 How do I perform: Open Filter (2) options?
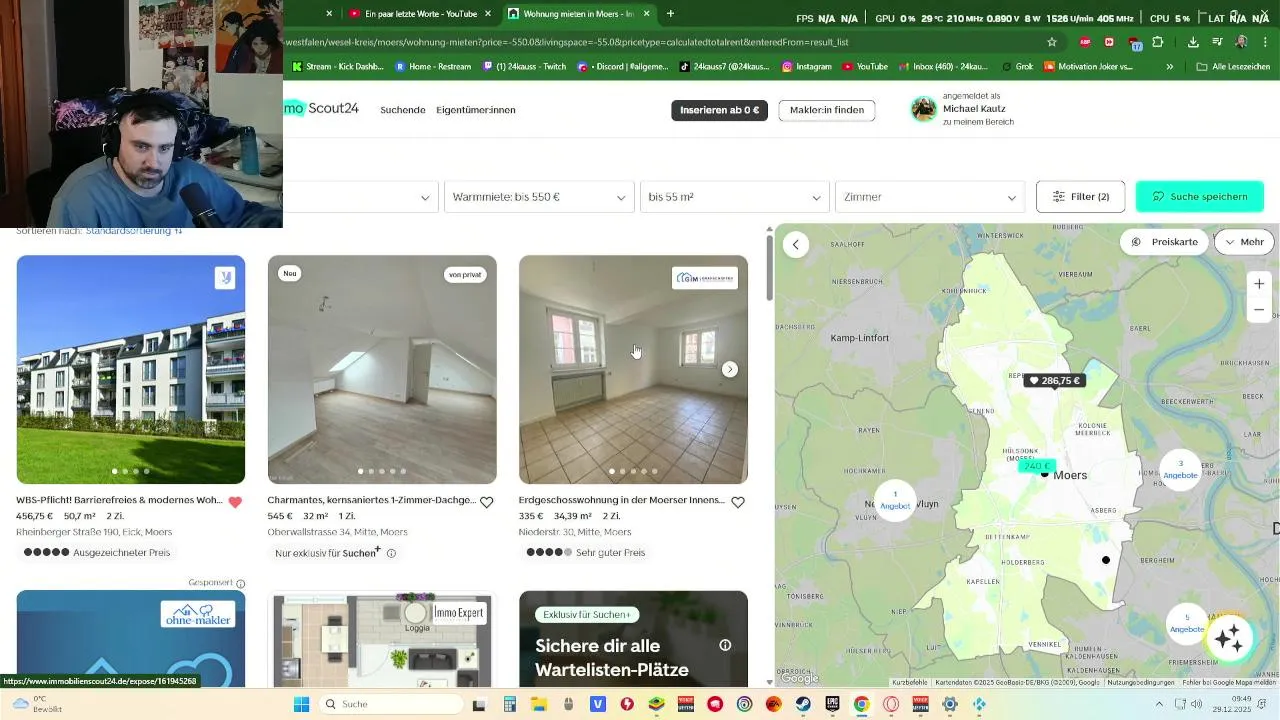1080,197
